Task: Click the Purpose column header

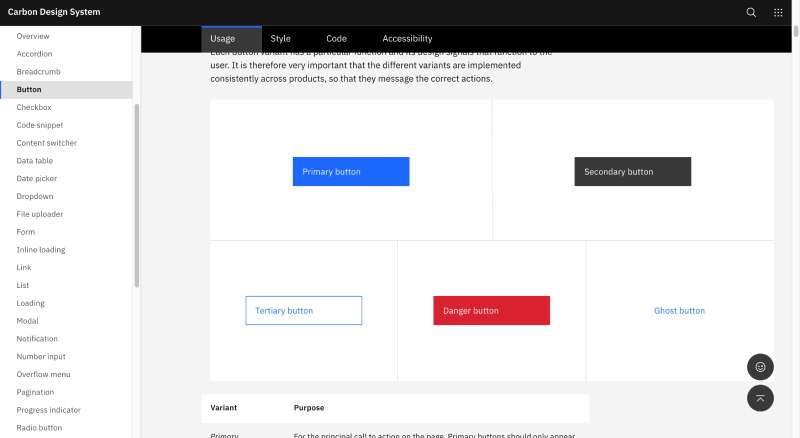Action: 309,408
